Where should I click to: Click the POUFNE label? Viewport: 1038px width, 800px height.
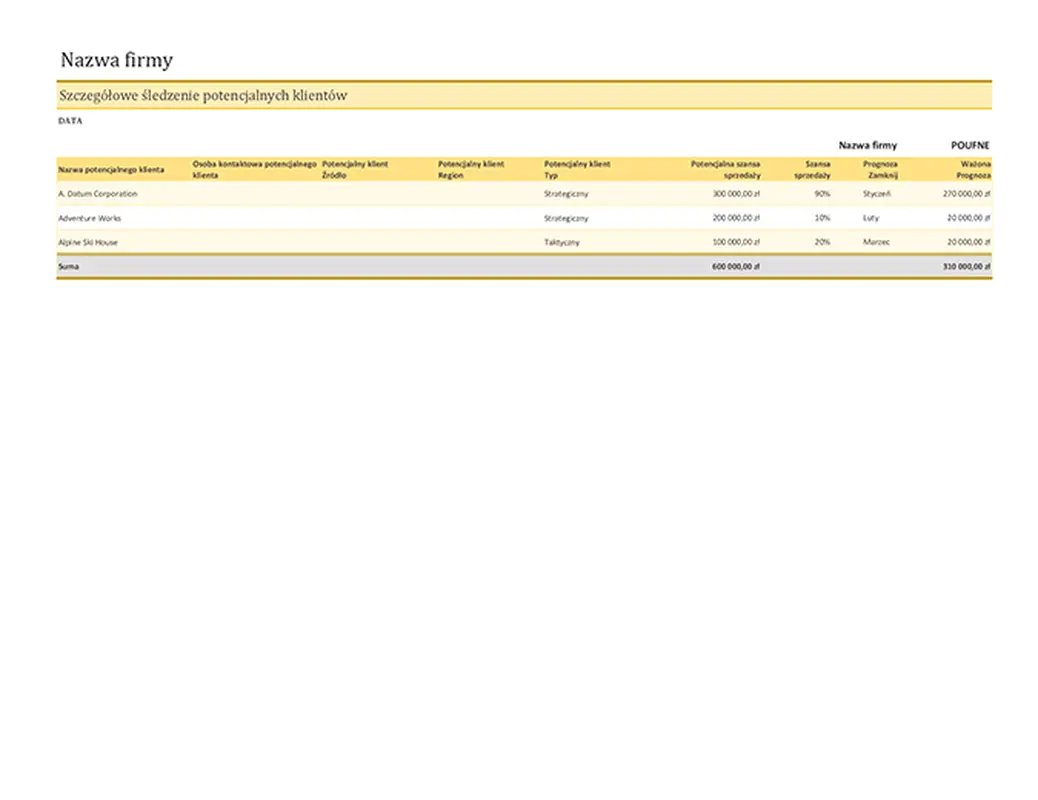click(969, 145)
